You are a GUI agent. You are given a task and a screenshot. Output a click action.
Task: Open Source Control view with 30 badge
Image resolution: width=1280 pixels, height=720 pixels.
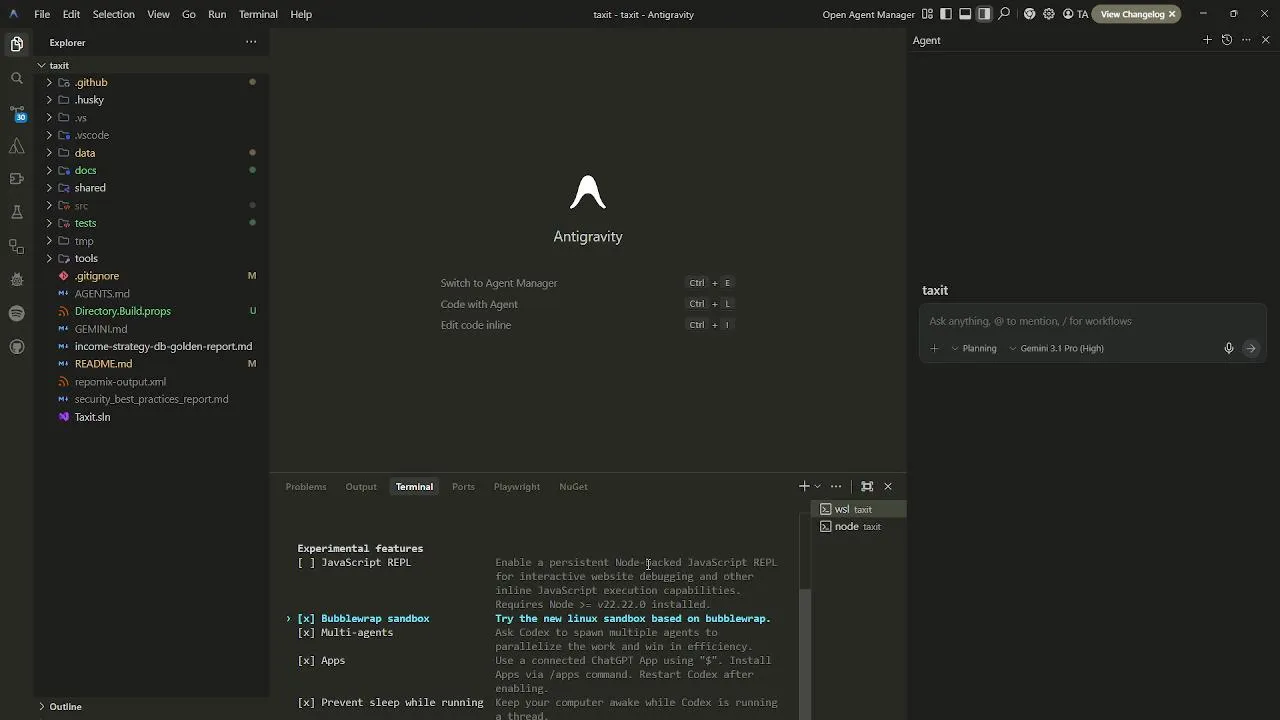tap(16, 113)
